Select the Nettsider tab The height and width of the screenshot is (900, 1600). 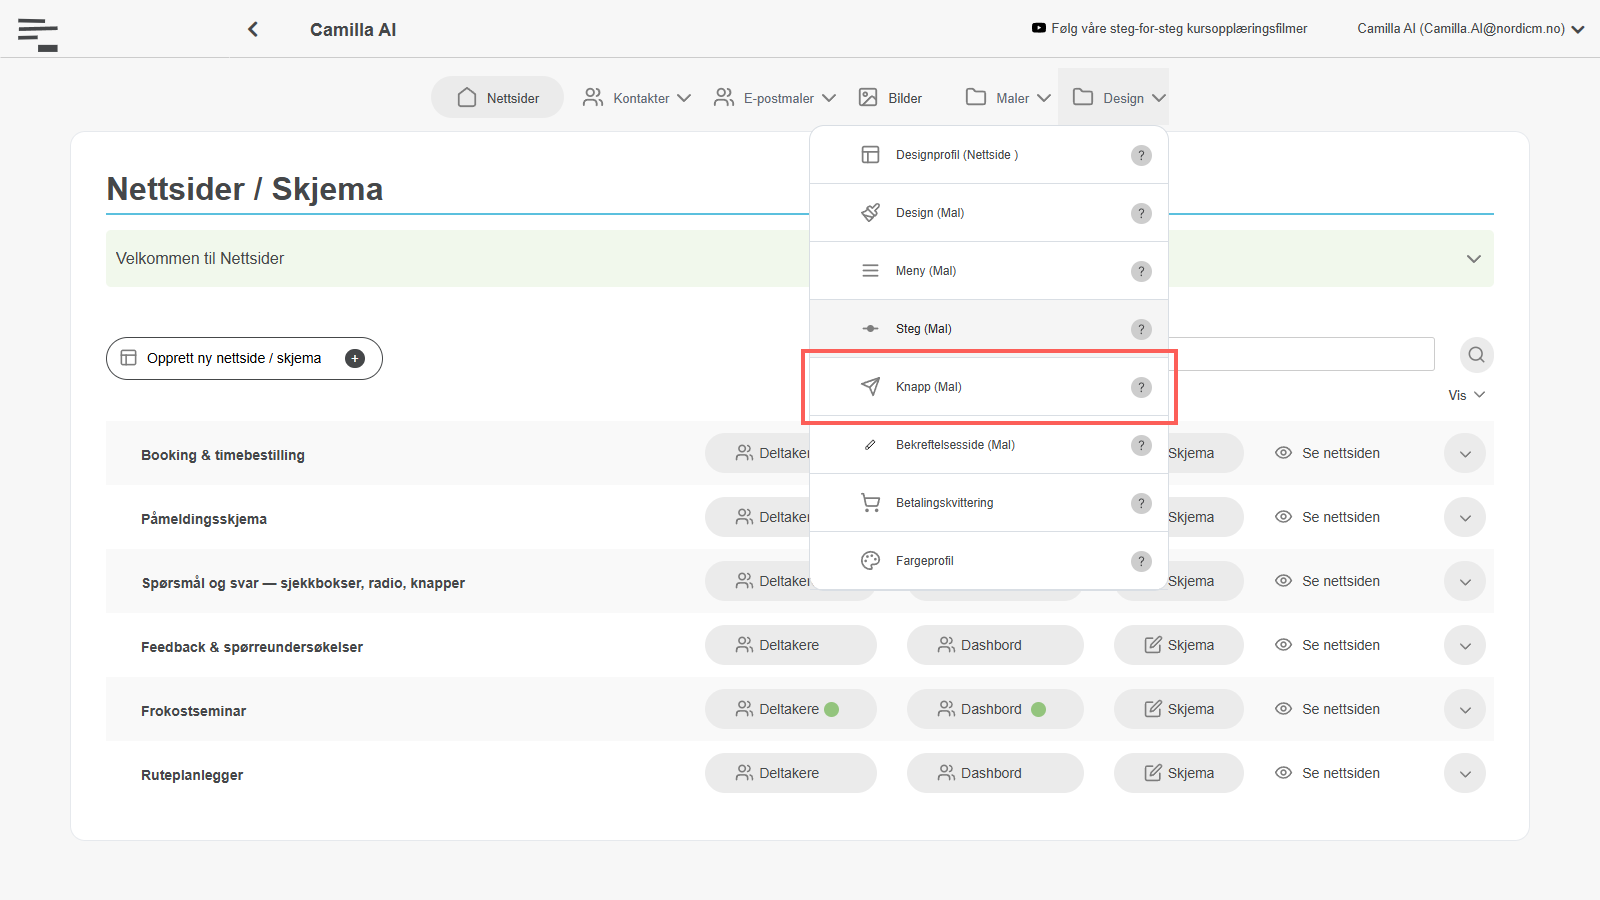[x=498, y=98]
